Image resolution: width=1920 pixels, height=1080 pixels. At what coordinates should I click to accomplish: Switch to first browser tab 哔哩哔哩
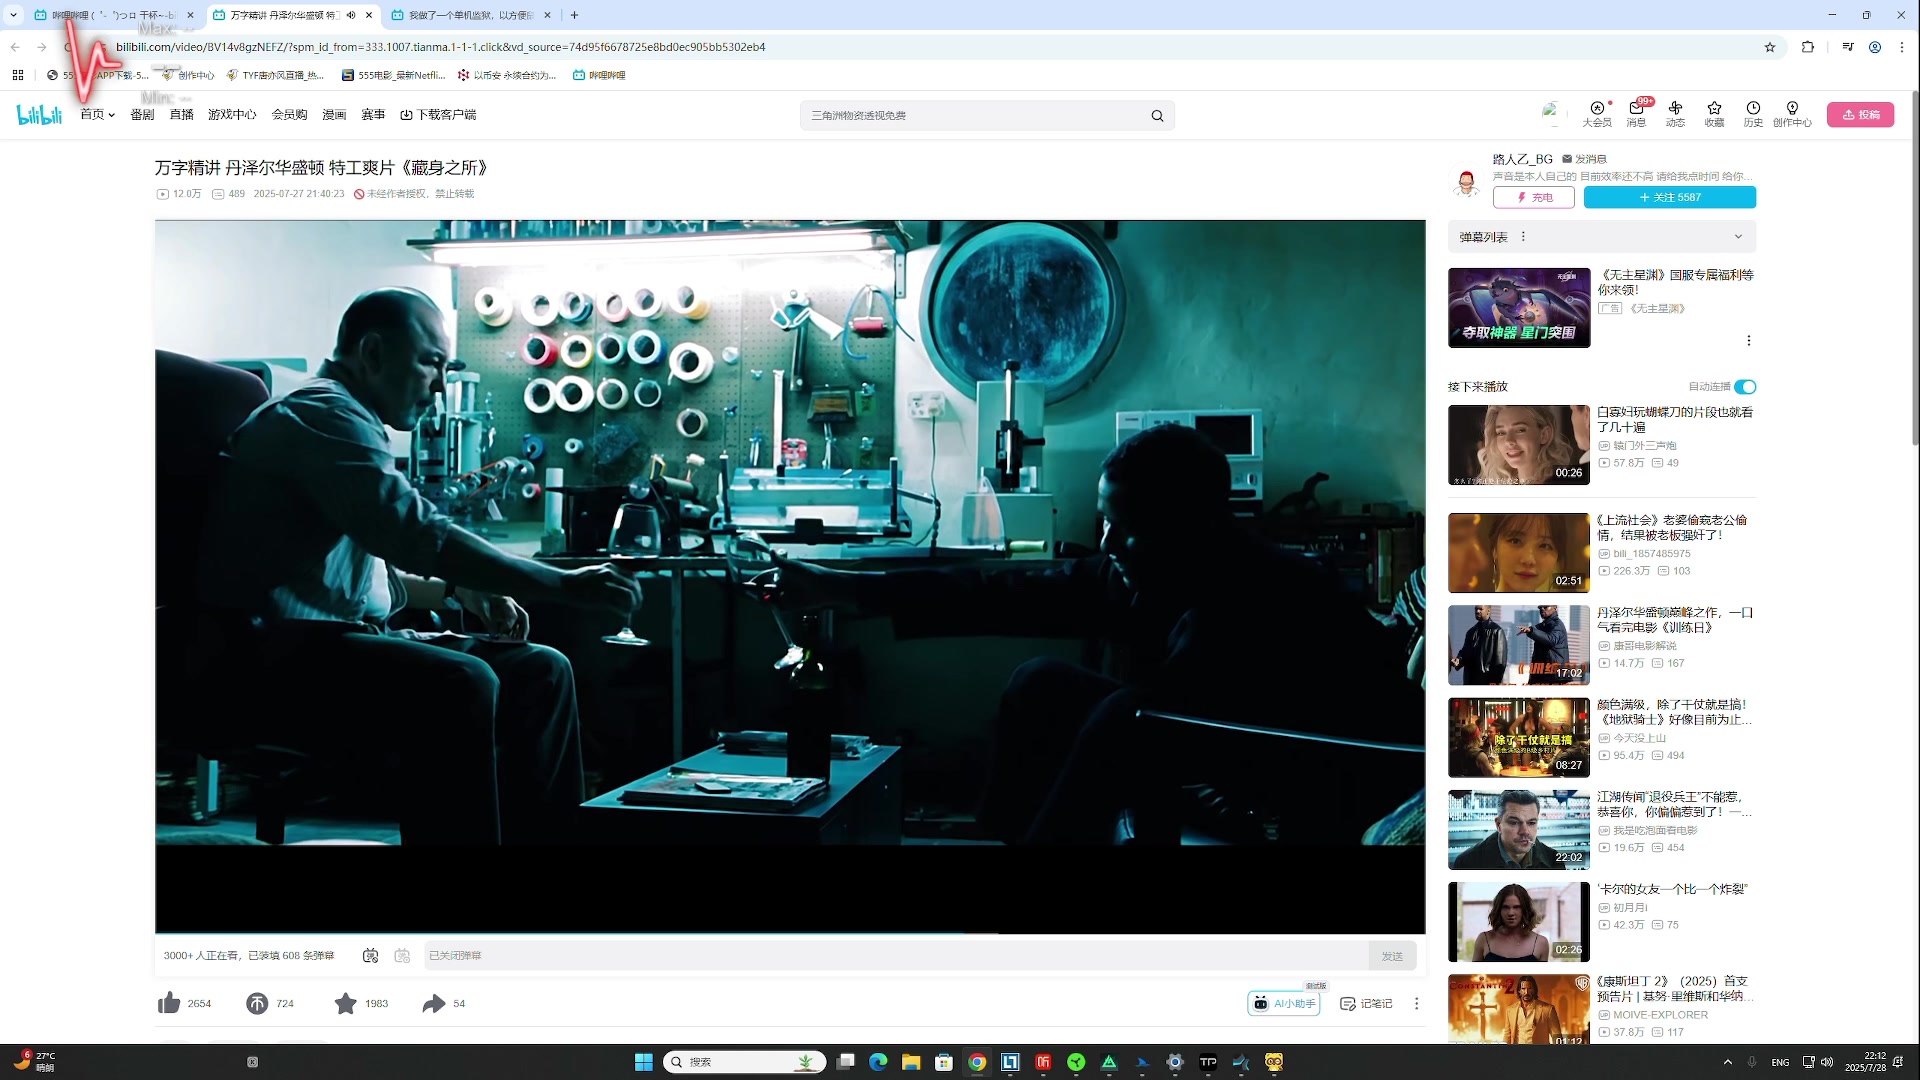click(x=113, y=15)
